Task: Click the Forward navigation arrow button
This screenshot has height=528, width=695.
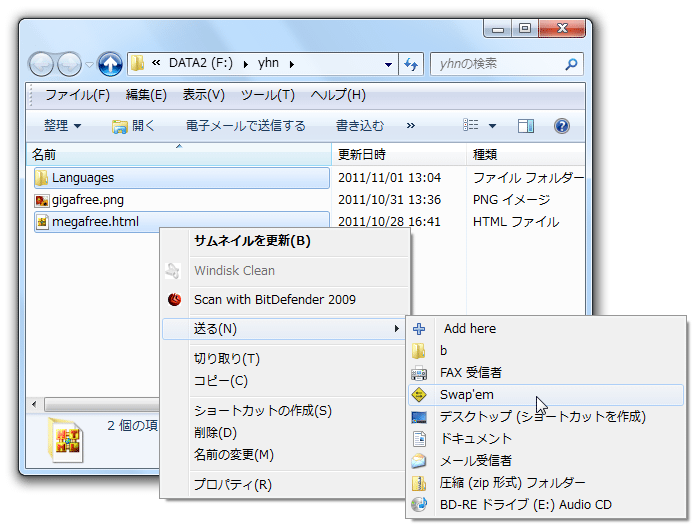Action: [x=70, y=64]
